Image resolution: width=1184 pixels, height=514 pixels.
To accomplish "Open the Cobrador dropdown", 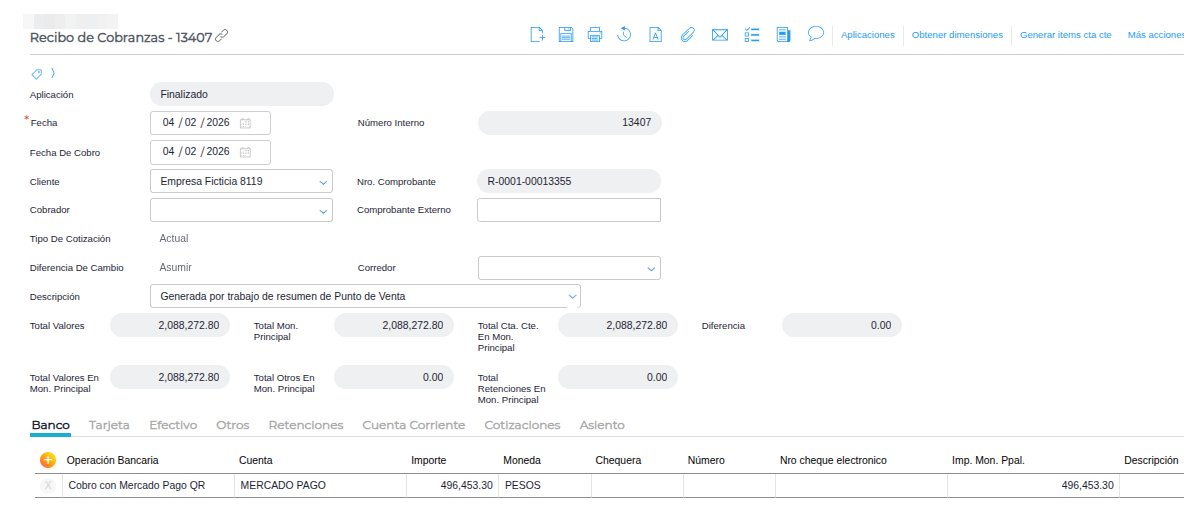I will click(323, 211).
